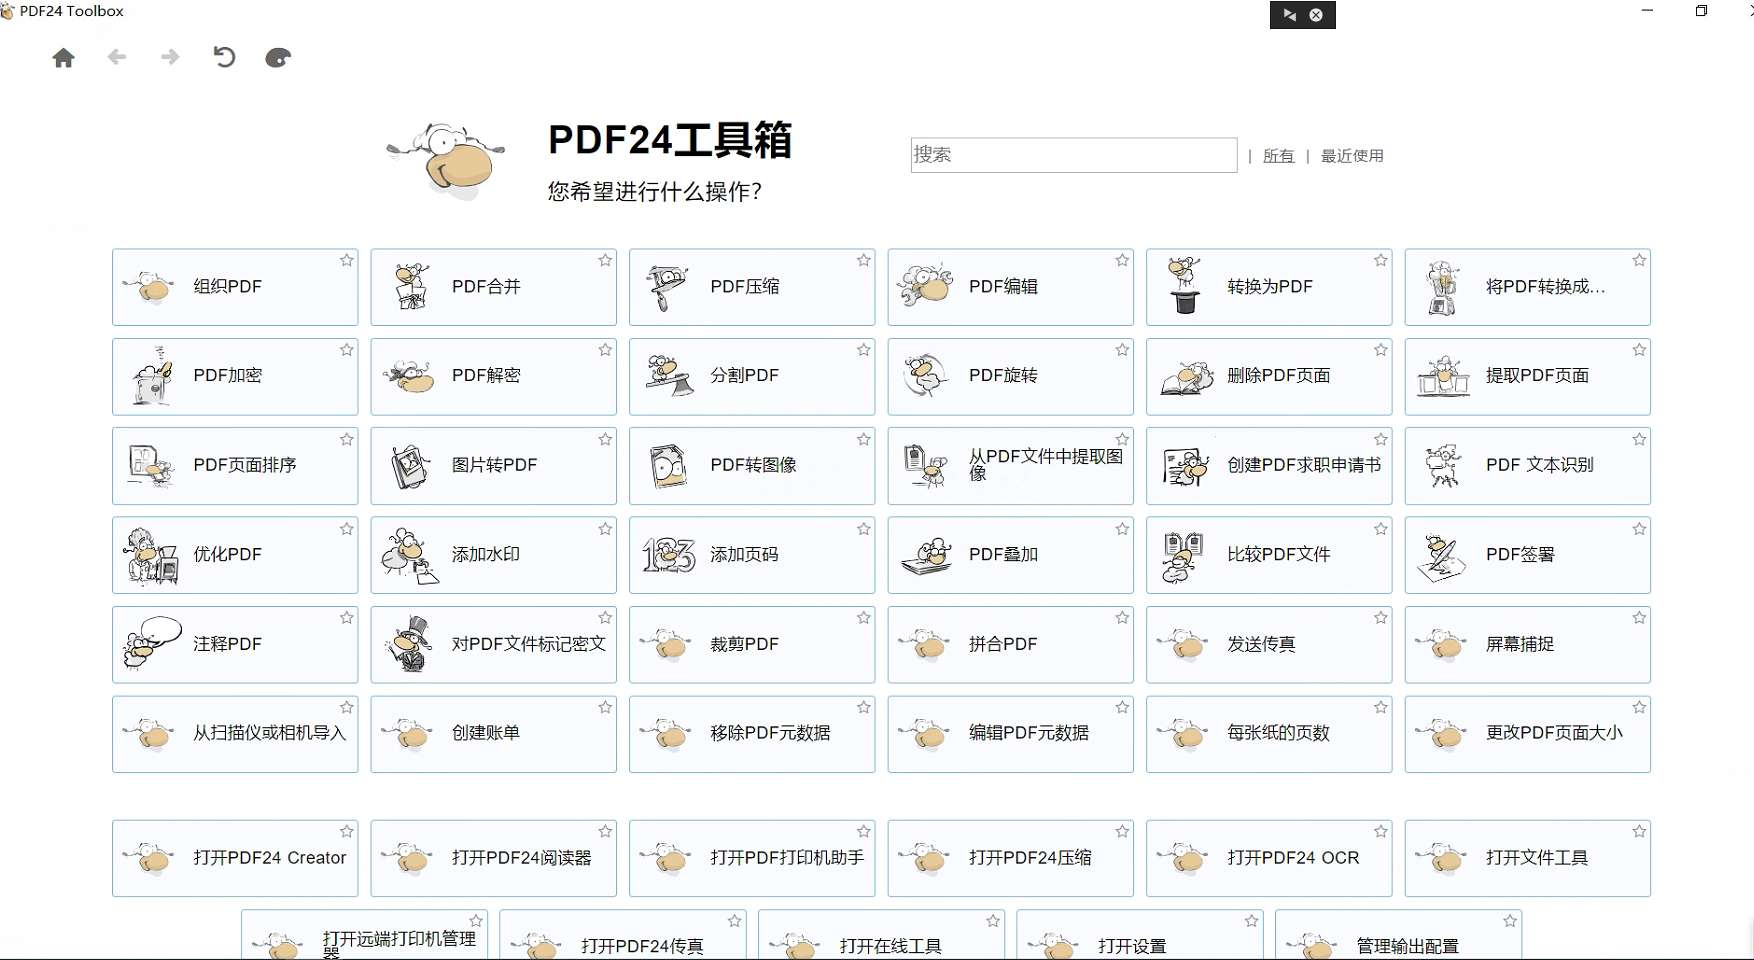Click the dark sheep theme icon
This screenshot has width=1754, height=960.
tap(278, 58)
